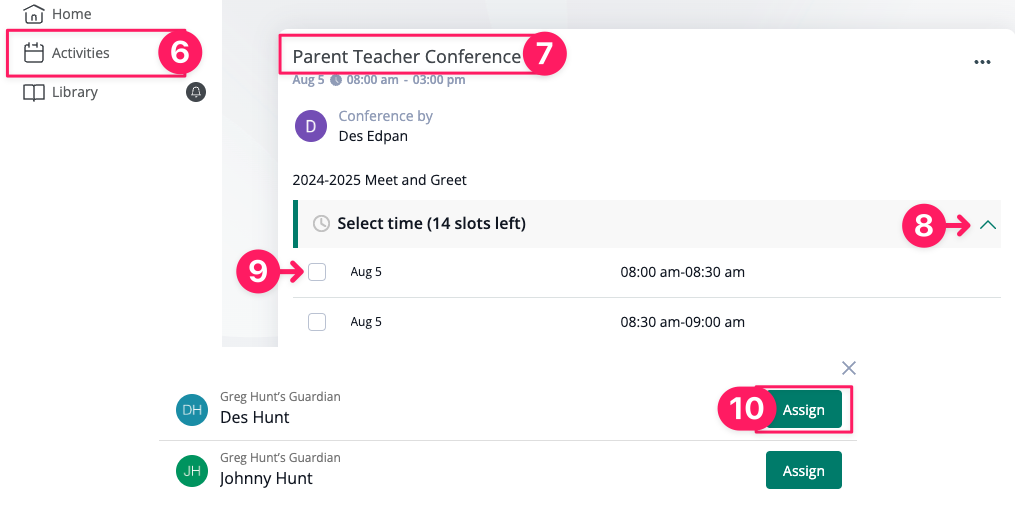
Task: Check the 08:30 am-09:00 am slot checkbox
Action: (317, 322)
